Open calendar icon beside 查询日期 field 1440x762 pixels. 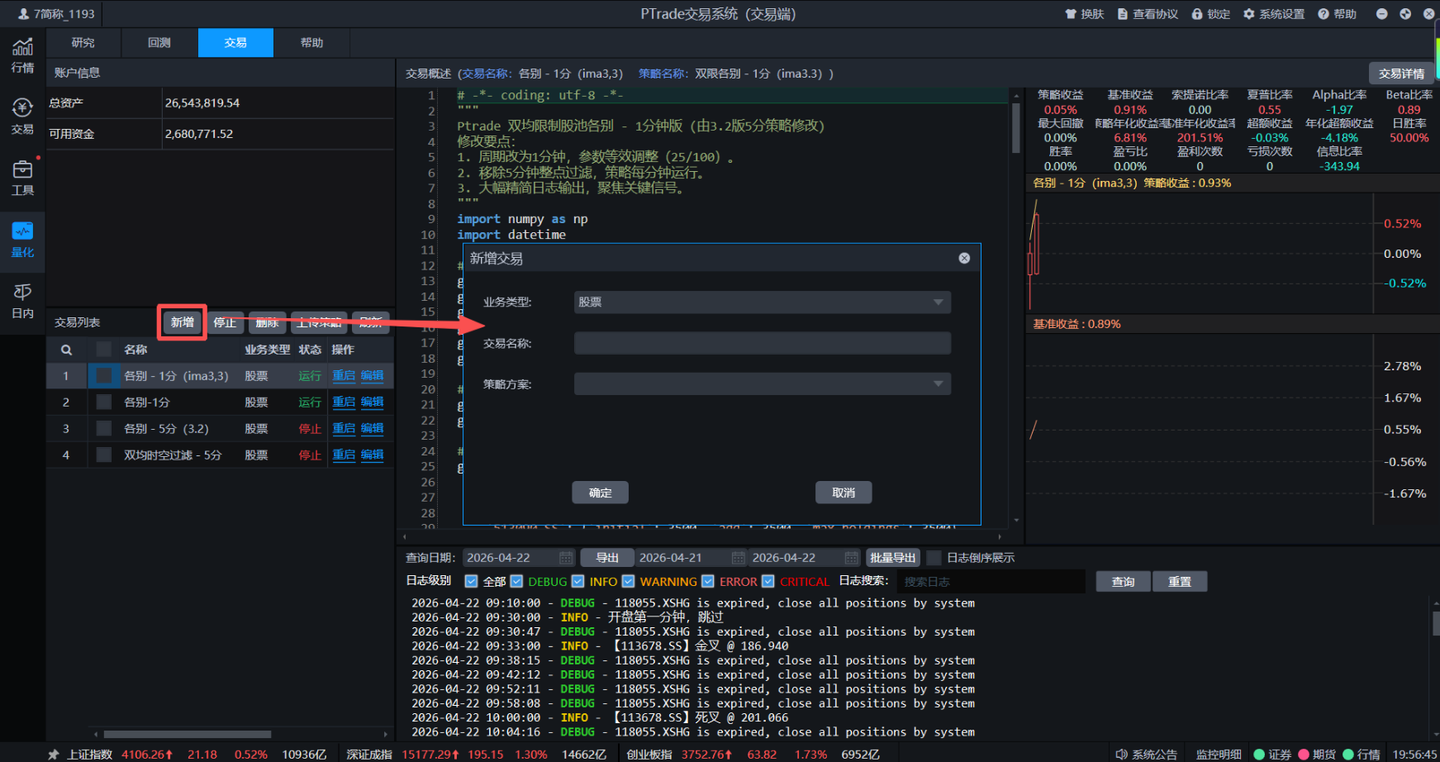(566, 558)
